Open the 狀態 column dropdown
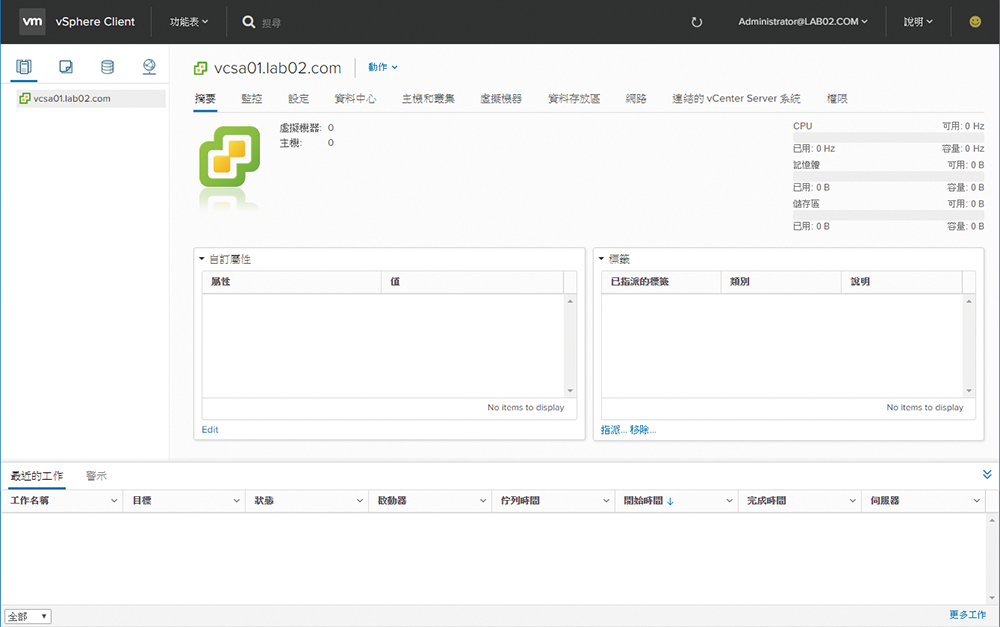 point(360,501)
